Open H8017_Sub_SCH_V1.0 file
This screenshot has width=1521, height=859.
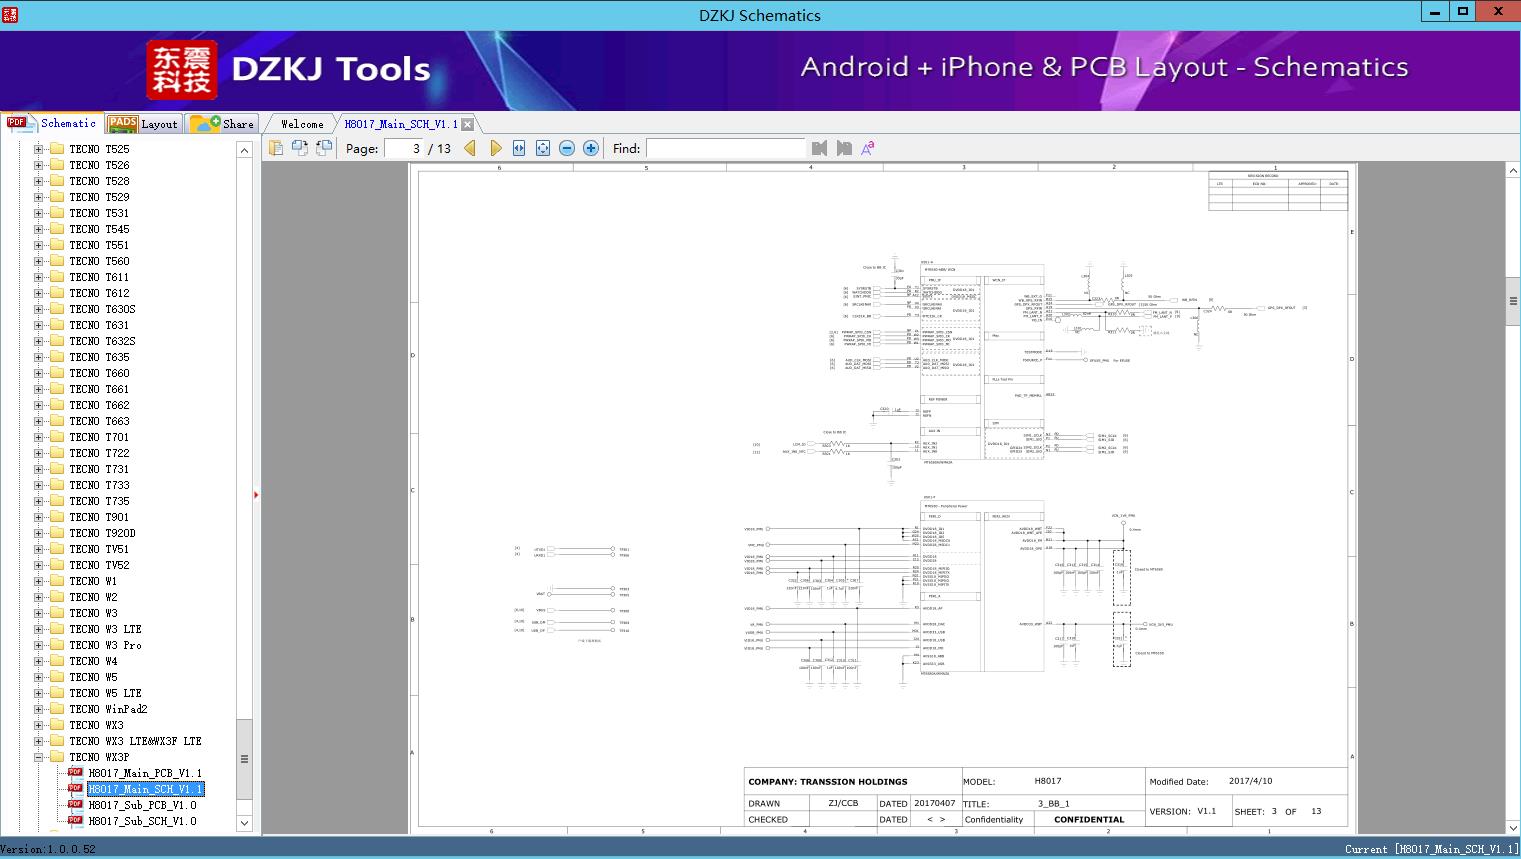(x=142, y=821)
